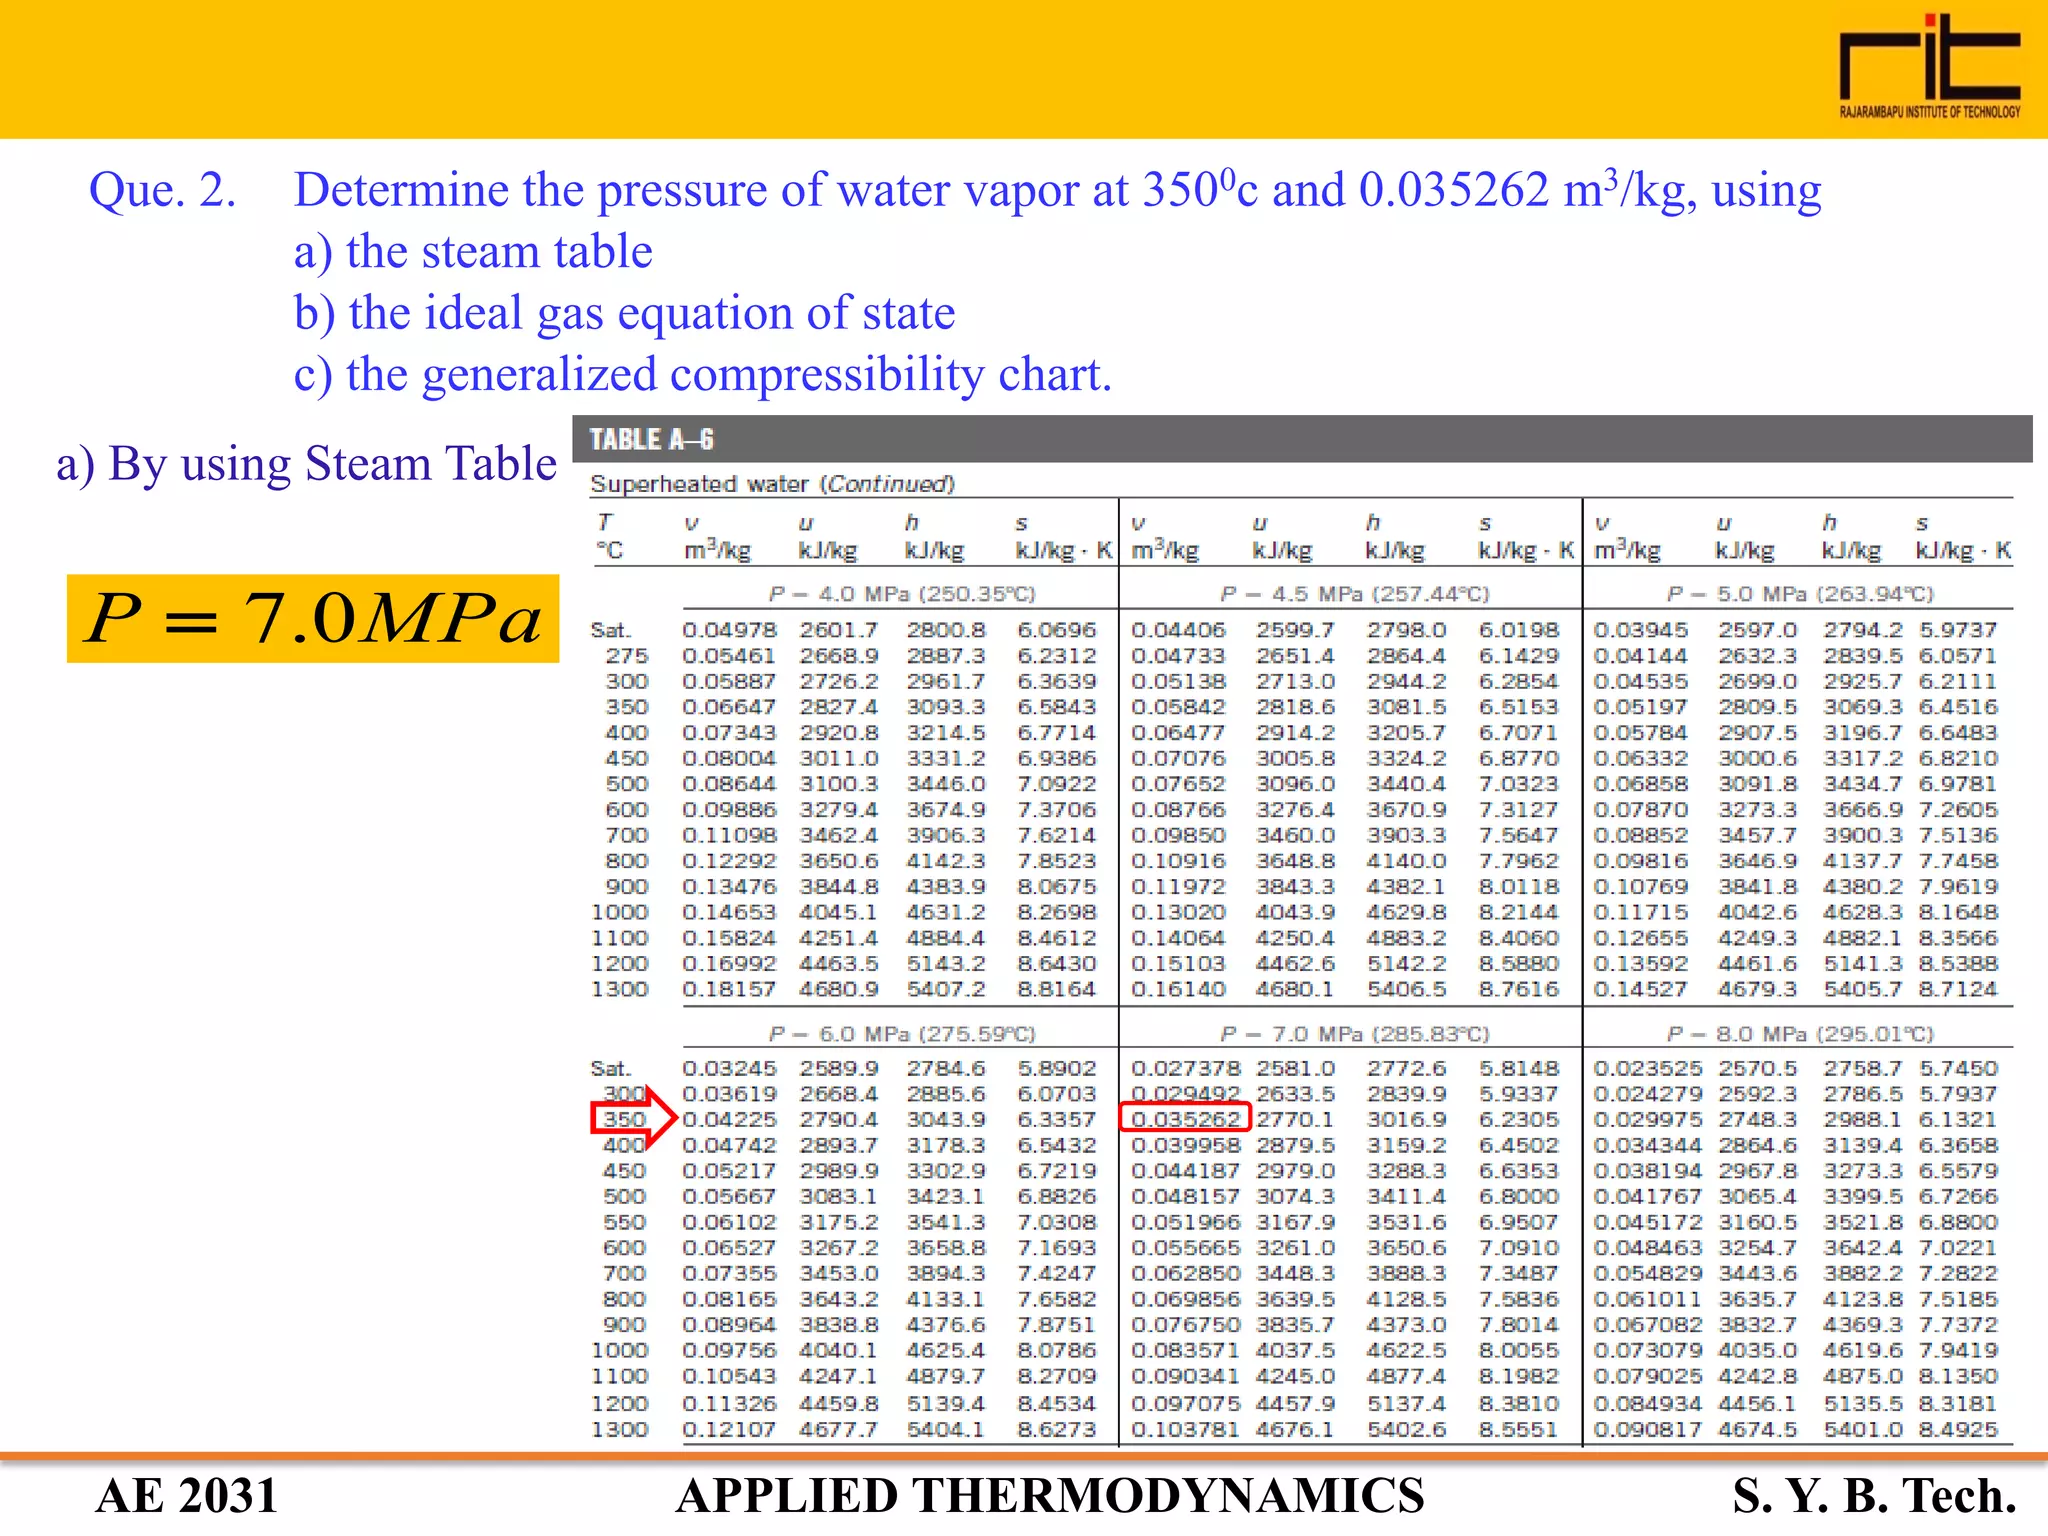Click 'S. Y. B. Tech.' footer text

click(1875, 1496)
